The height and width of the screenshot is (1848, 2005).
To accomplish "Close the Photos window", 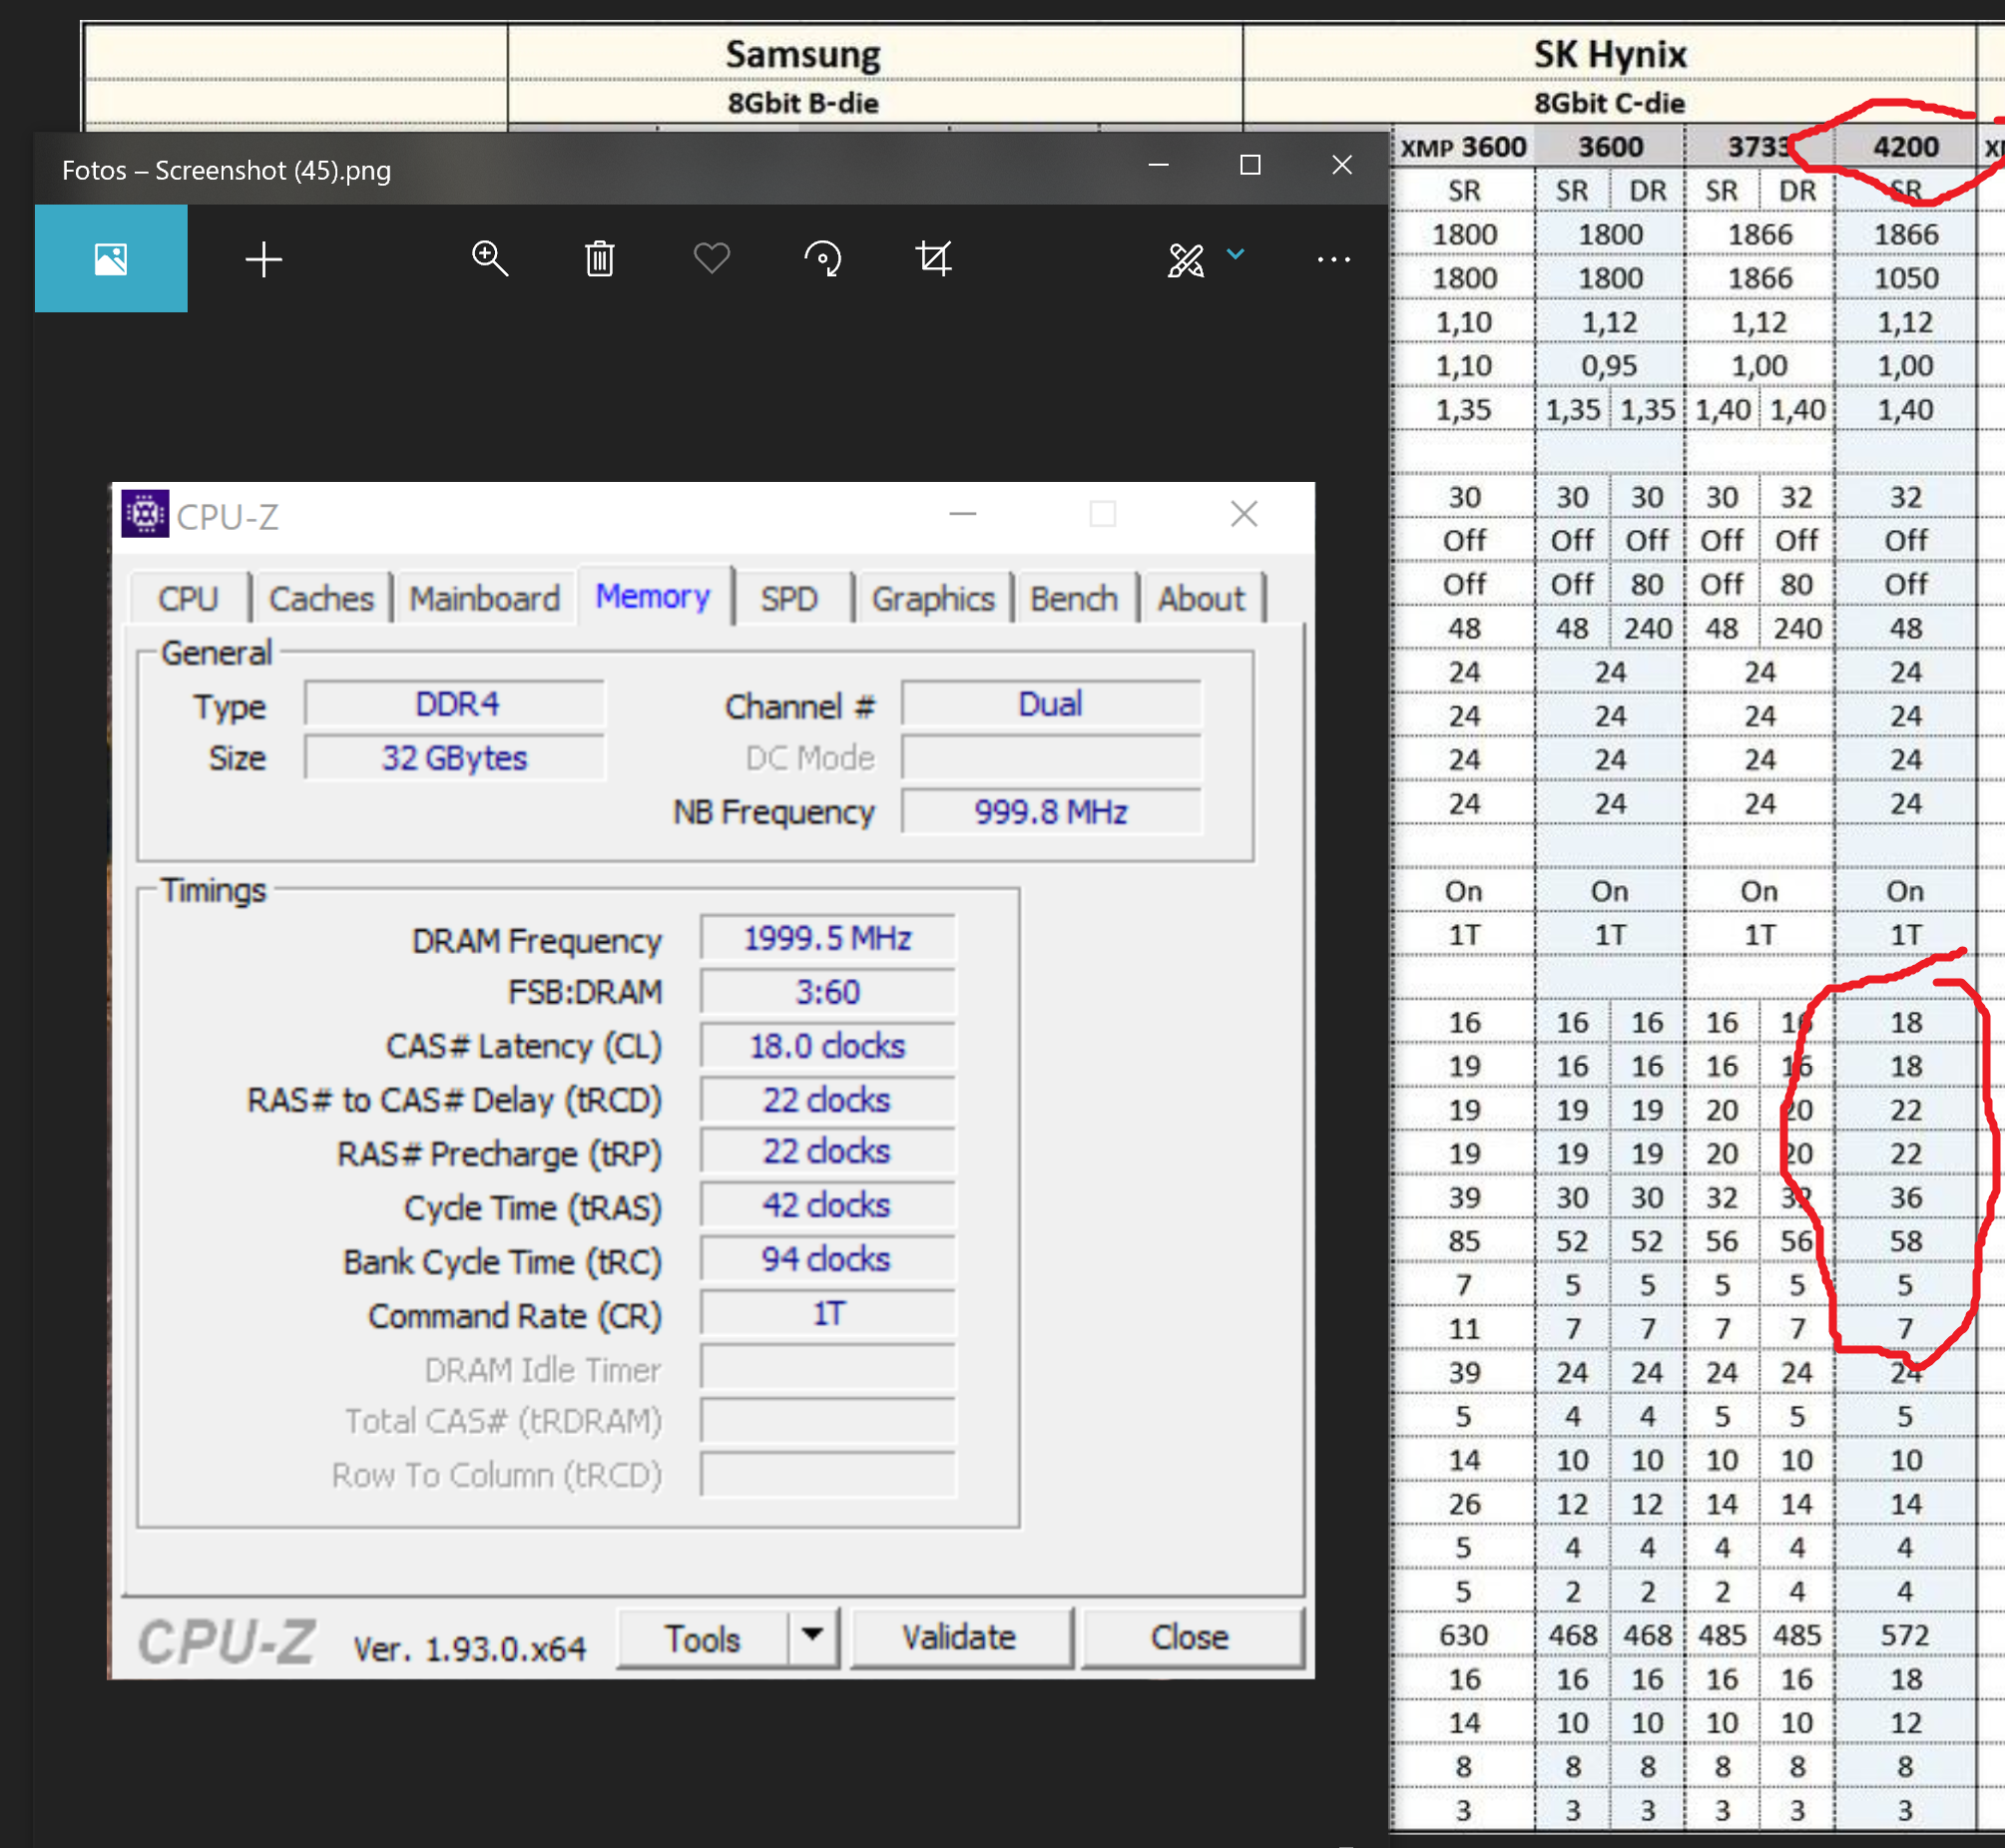I will 1342,165.
